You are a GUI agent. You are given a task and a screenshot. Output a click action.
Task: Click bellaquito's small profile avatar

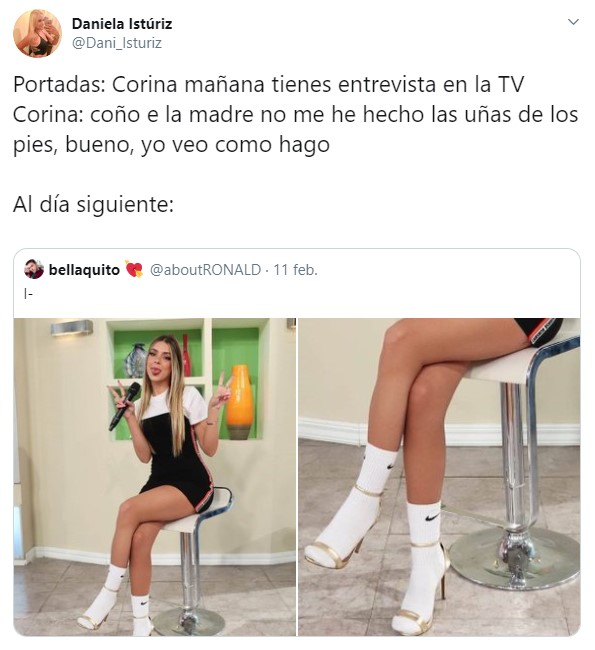tap(34, 269)
